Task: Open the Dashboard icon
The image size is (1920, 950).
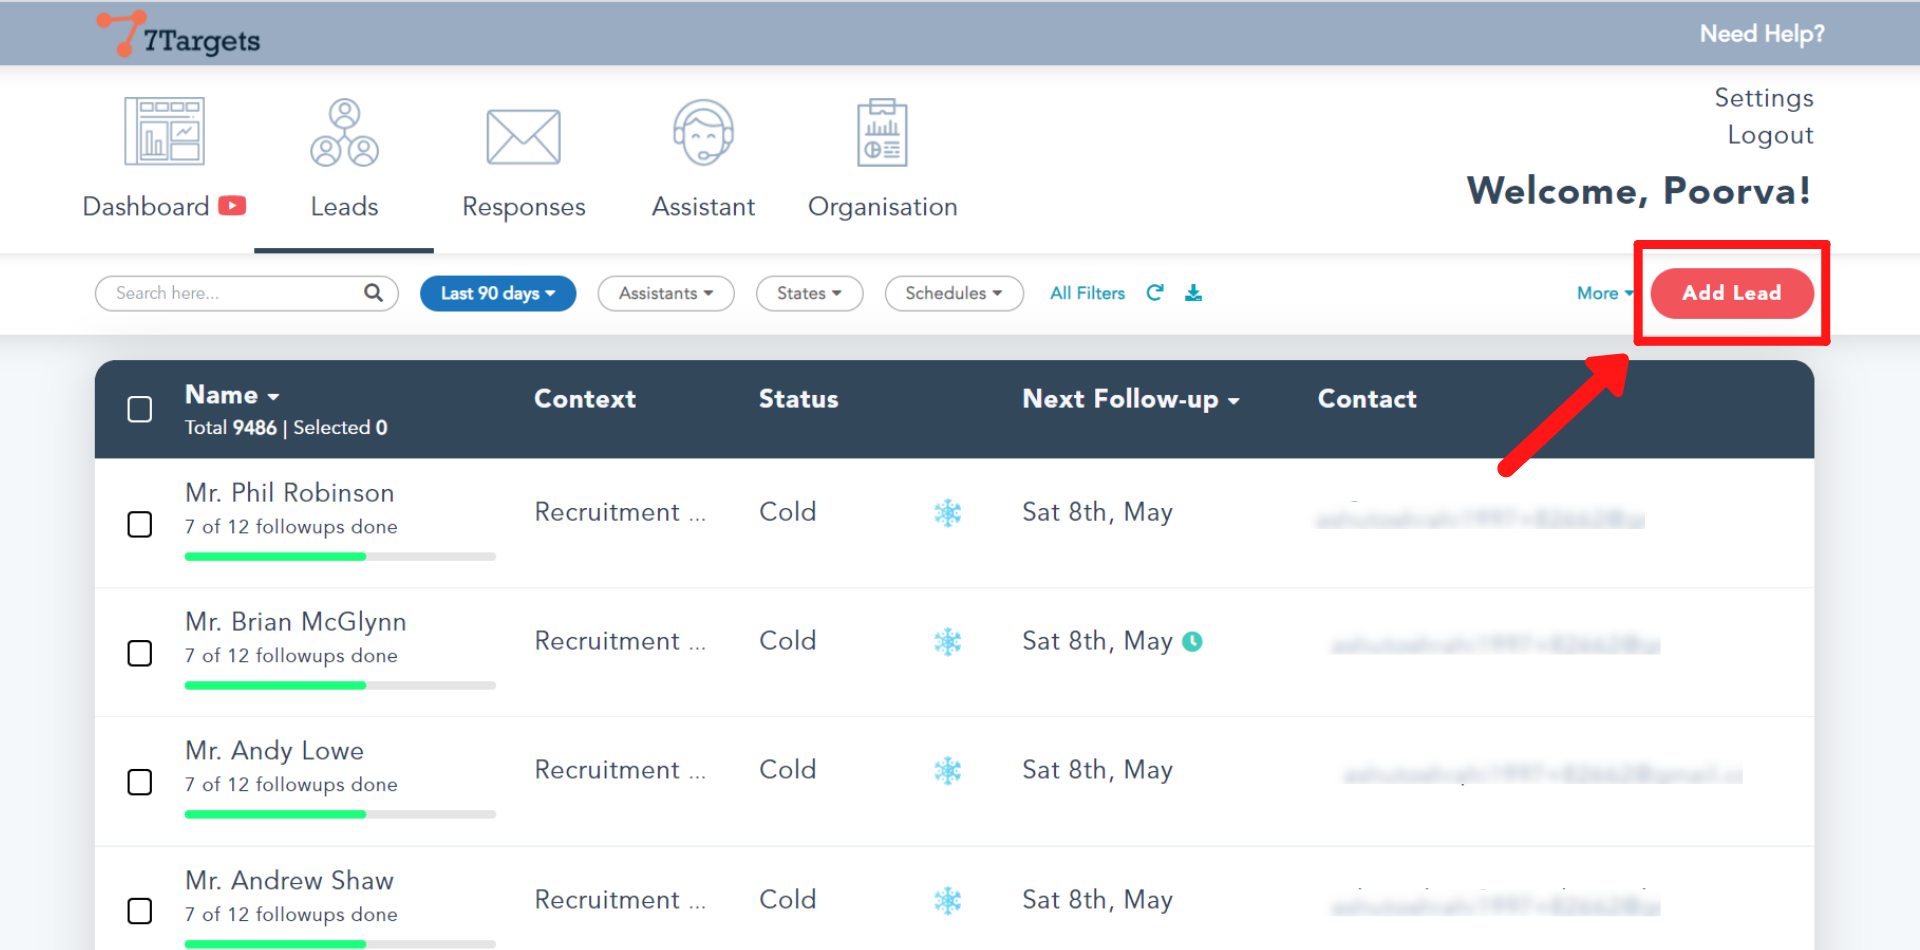Action: tap(164, 132)
